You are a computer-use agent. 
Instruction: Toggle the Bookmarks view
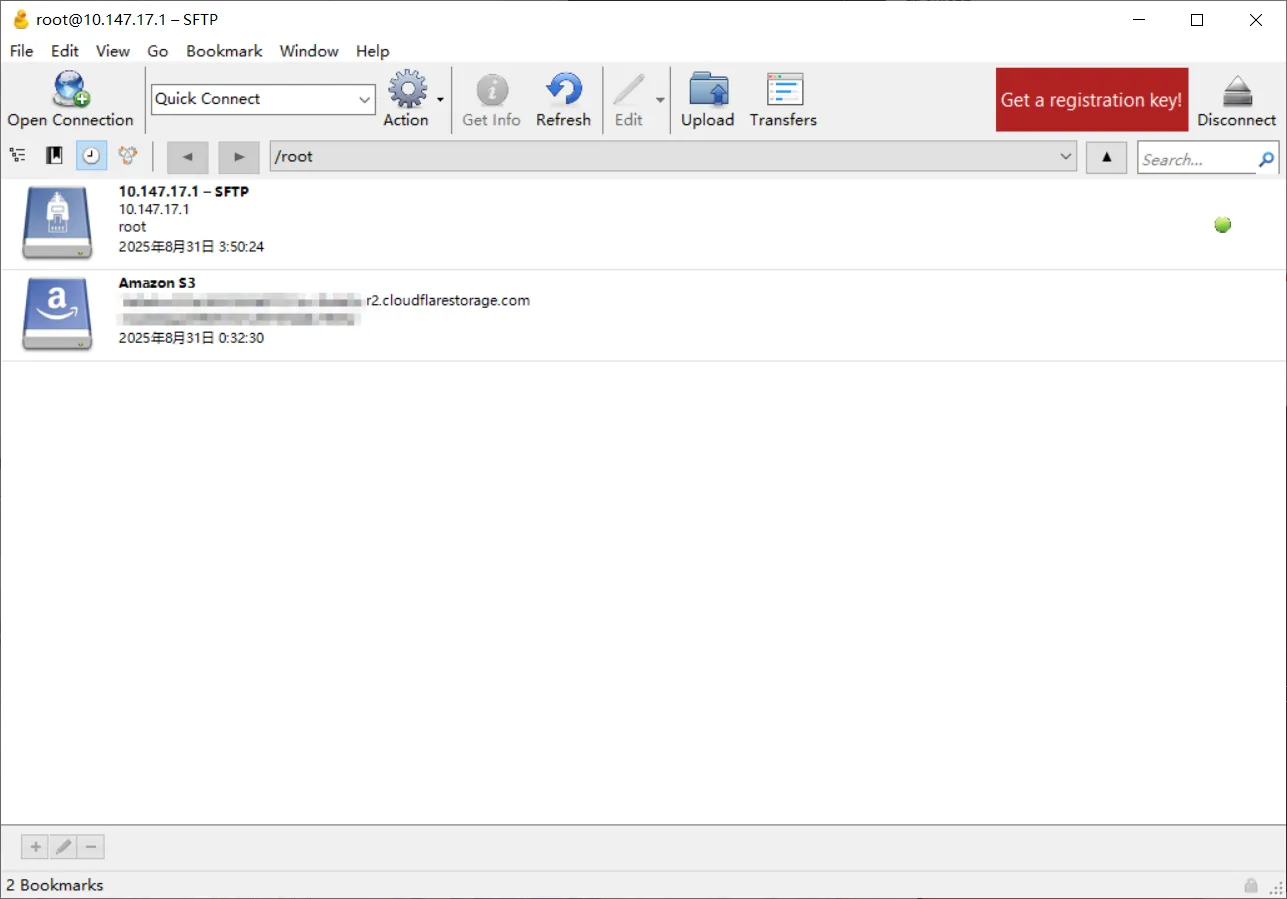click(54, 155)
